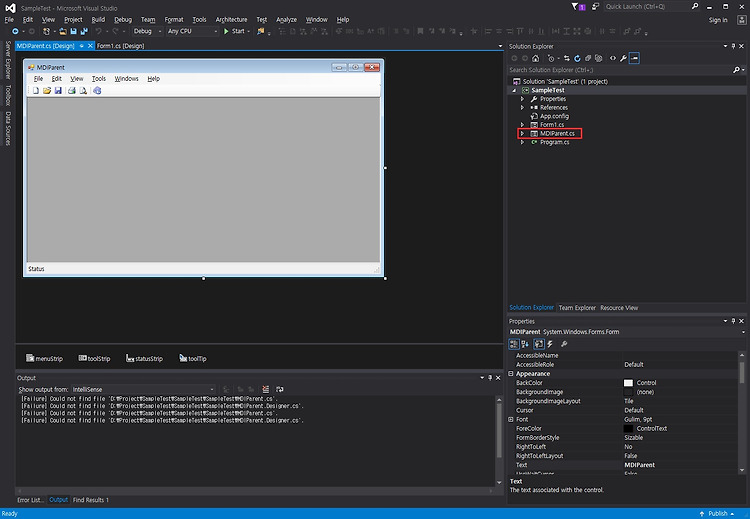Screen dimensions: 750x519
Task: Toggle pin on MDIParent.cs design tab
Action: (81, 46)
